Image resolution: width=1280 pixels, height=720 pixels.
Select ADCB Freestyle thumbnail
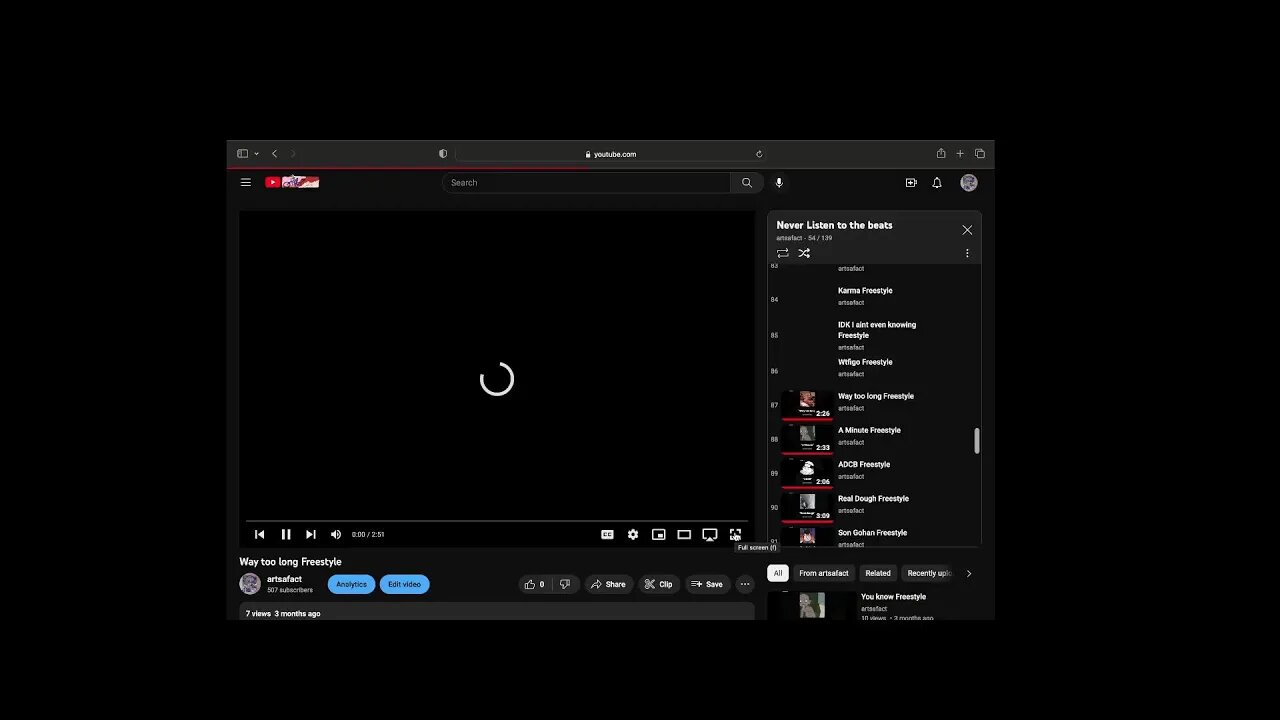807,472
